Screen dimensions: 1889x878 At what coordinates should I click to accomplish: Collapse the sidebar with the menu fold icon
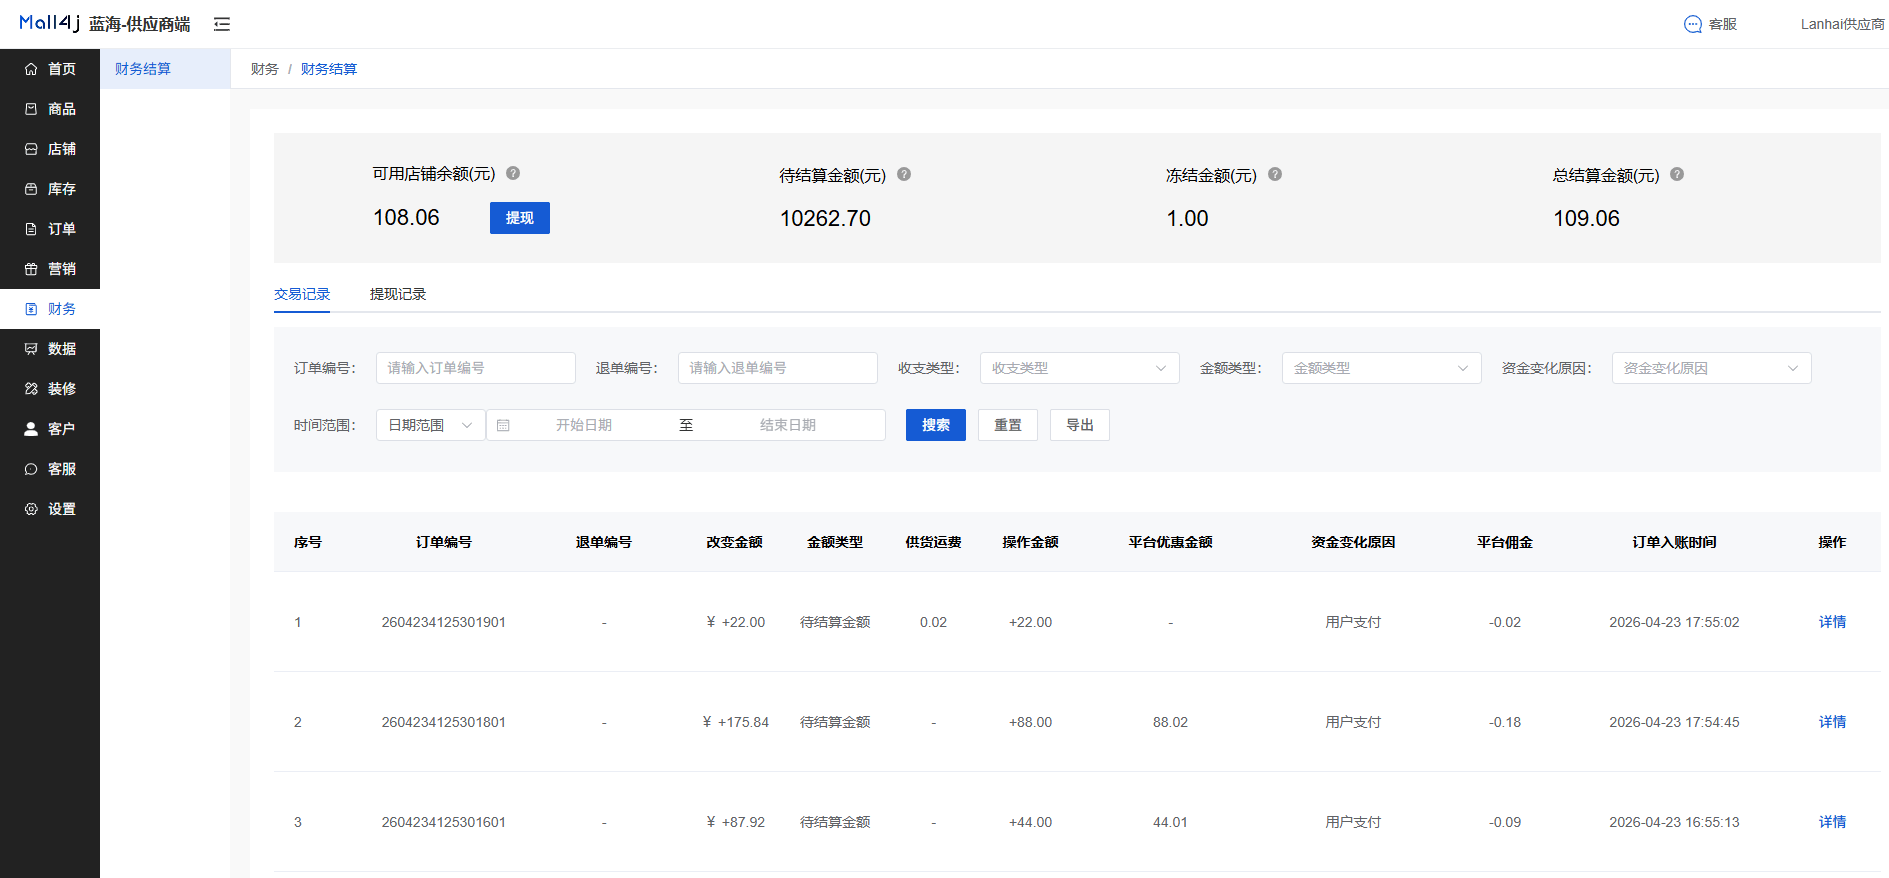222,24
